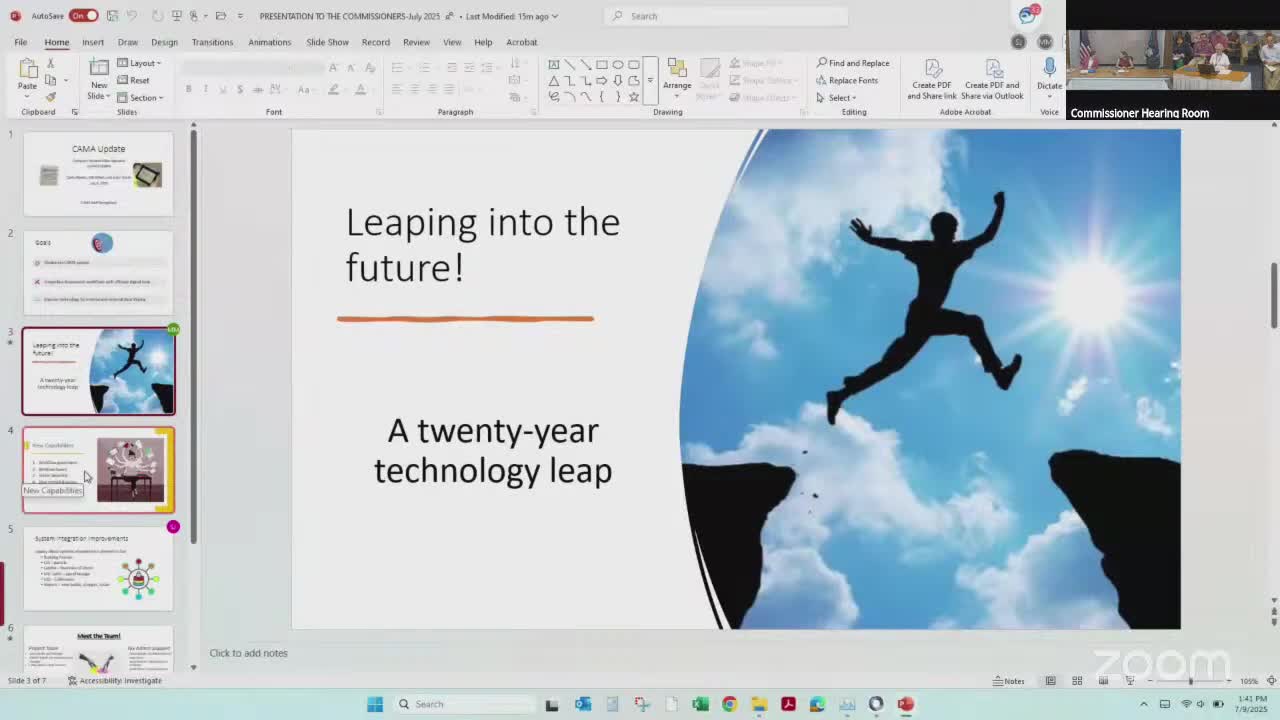Open the Windows Start menu

[x=375, y=704]
